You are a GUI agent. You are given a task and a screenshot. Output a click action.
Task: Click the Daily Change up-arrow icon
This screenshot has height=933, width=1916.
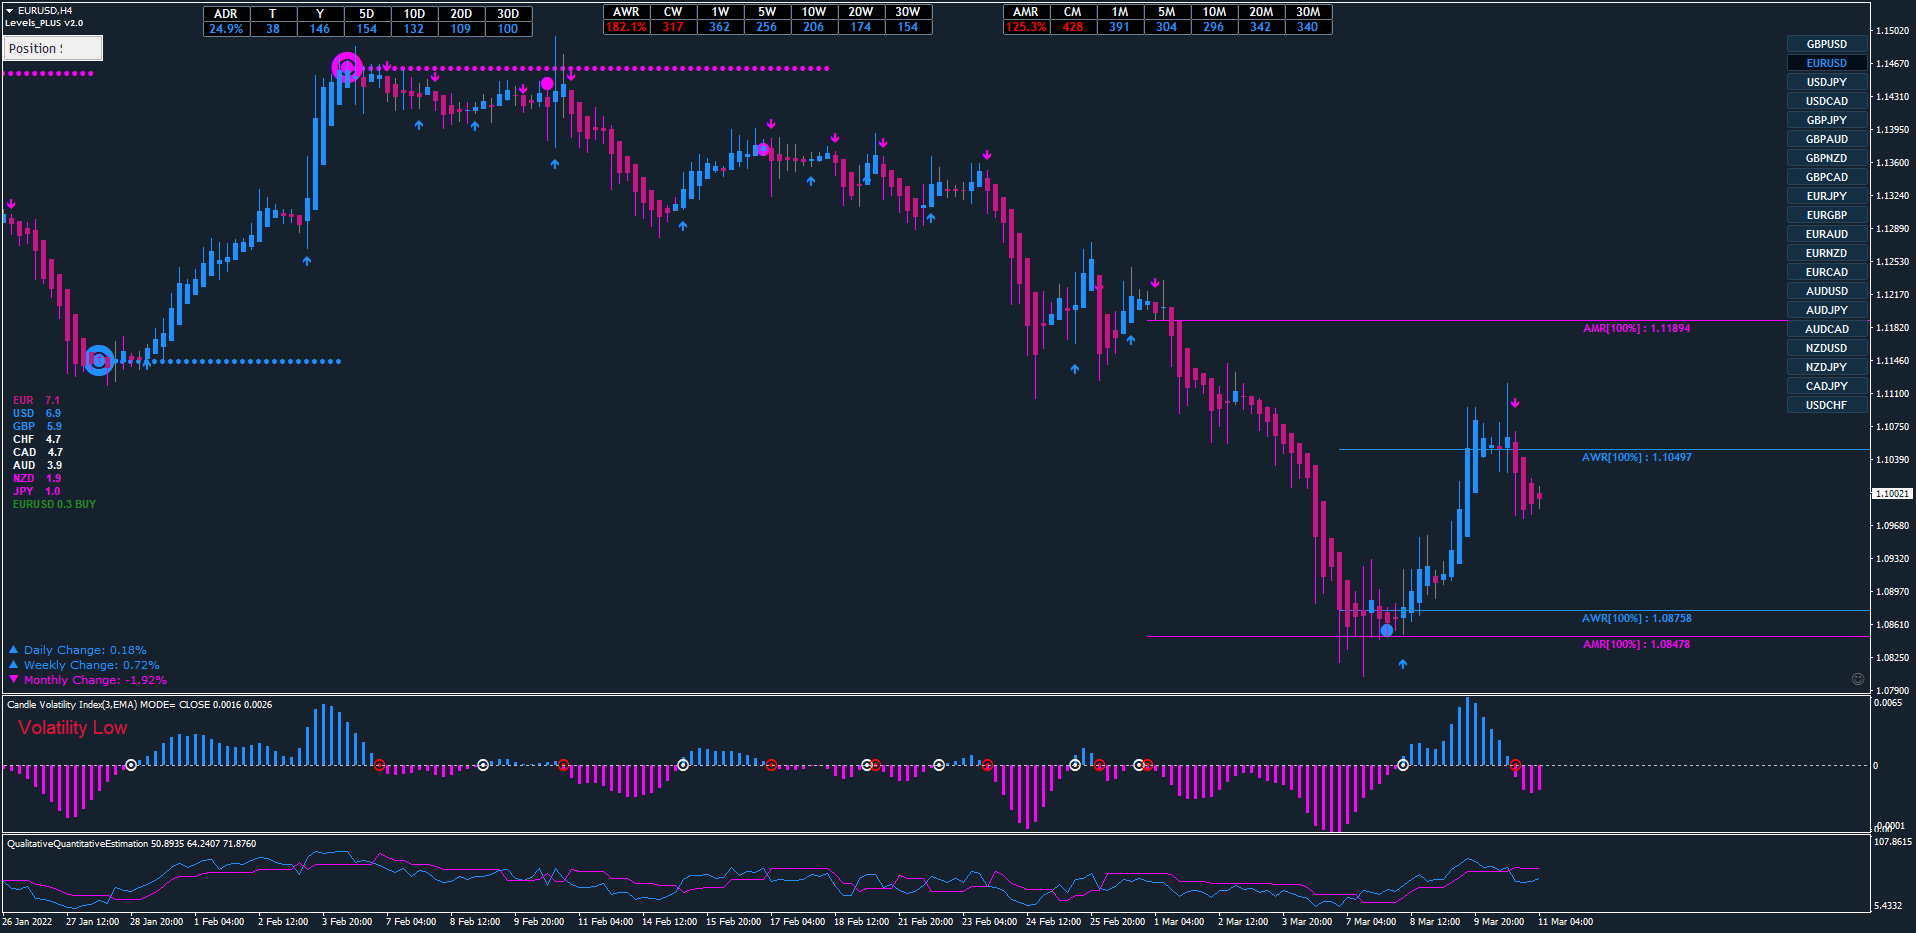click(14, 650)
